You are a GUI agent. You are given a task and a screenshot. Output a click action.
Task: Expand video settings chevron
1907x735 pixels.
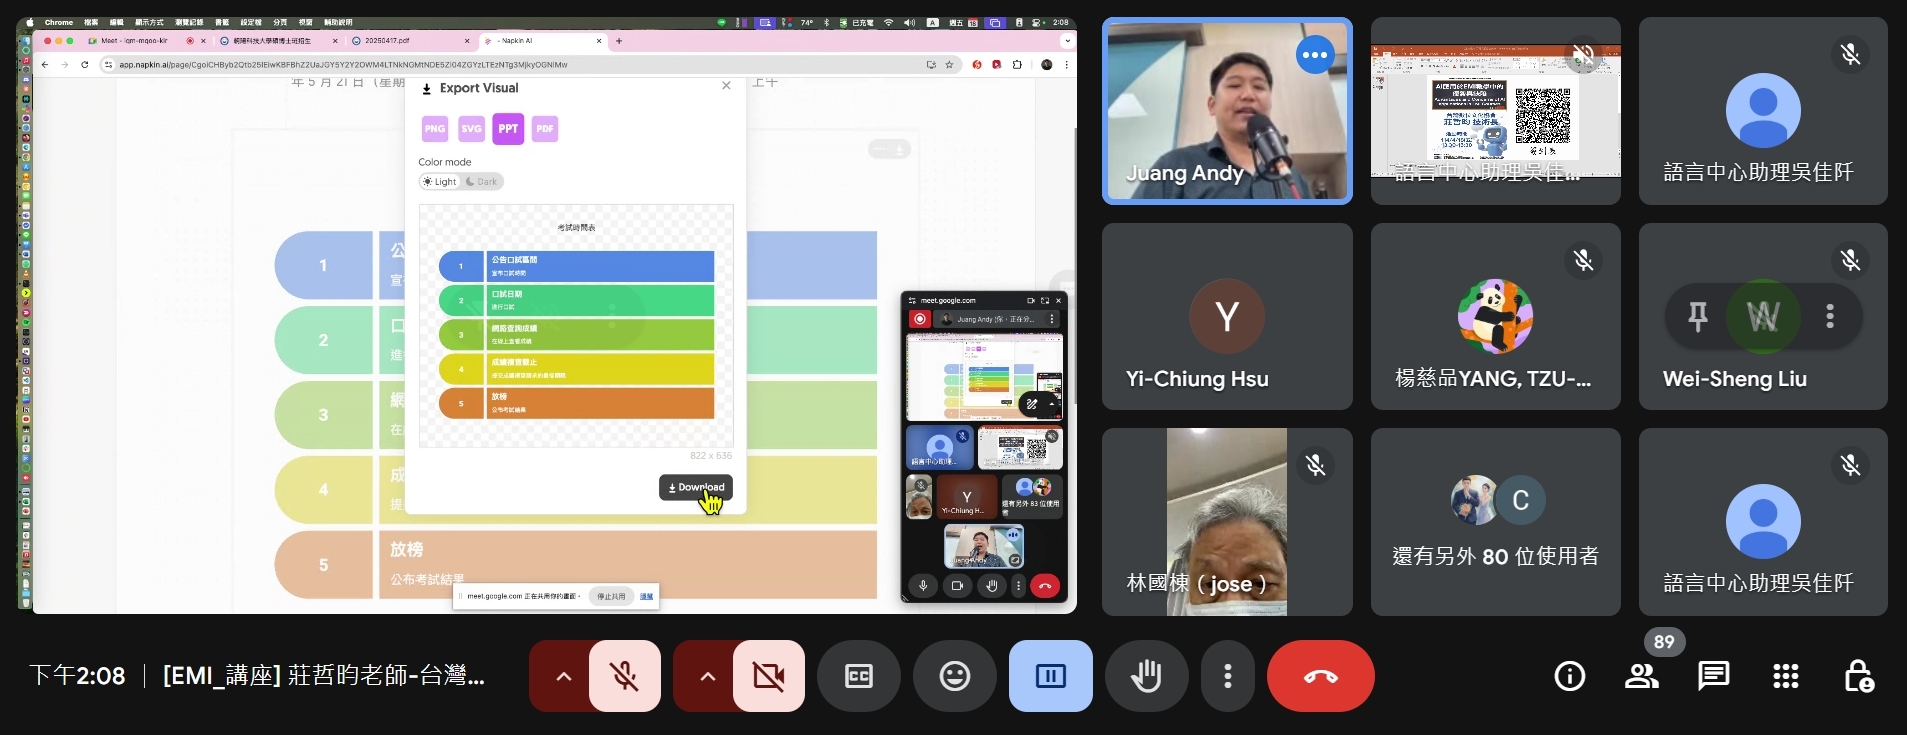pos(707,677)
